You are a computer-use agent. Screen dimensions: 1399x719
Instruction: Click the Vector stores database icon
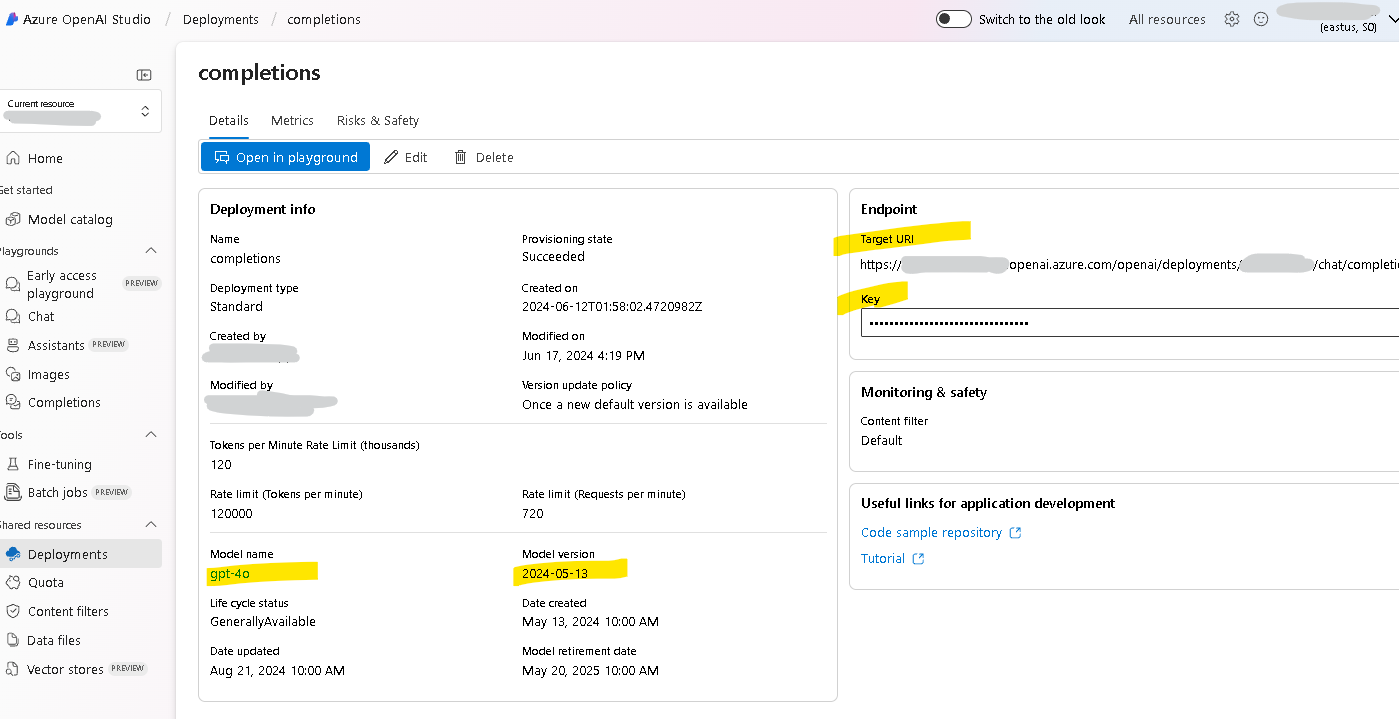click(13, 669)
